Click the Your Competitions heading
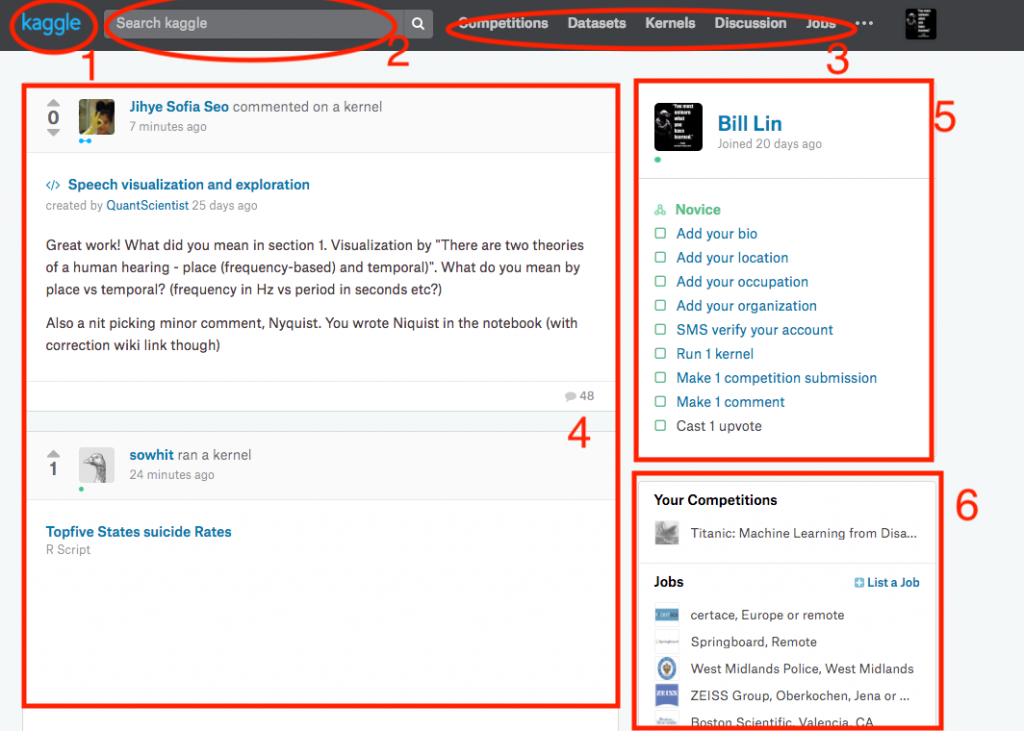This screenshot has width=1024, height=731. tap(715, 500)
